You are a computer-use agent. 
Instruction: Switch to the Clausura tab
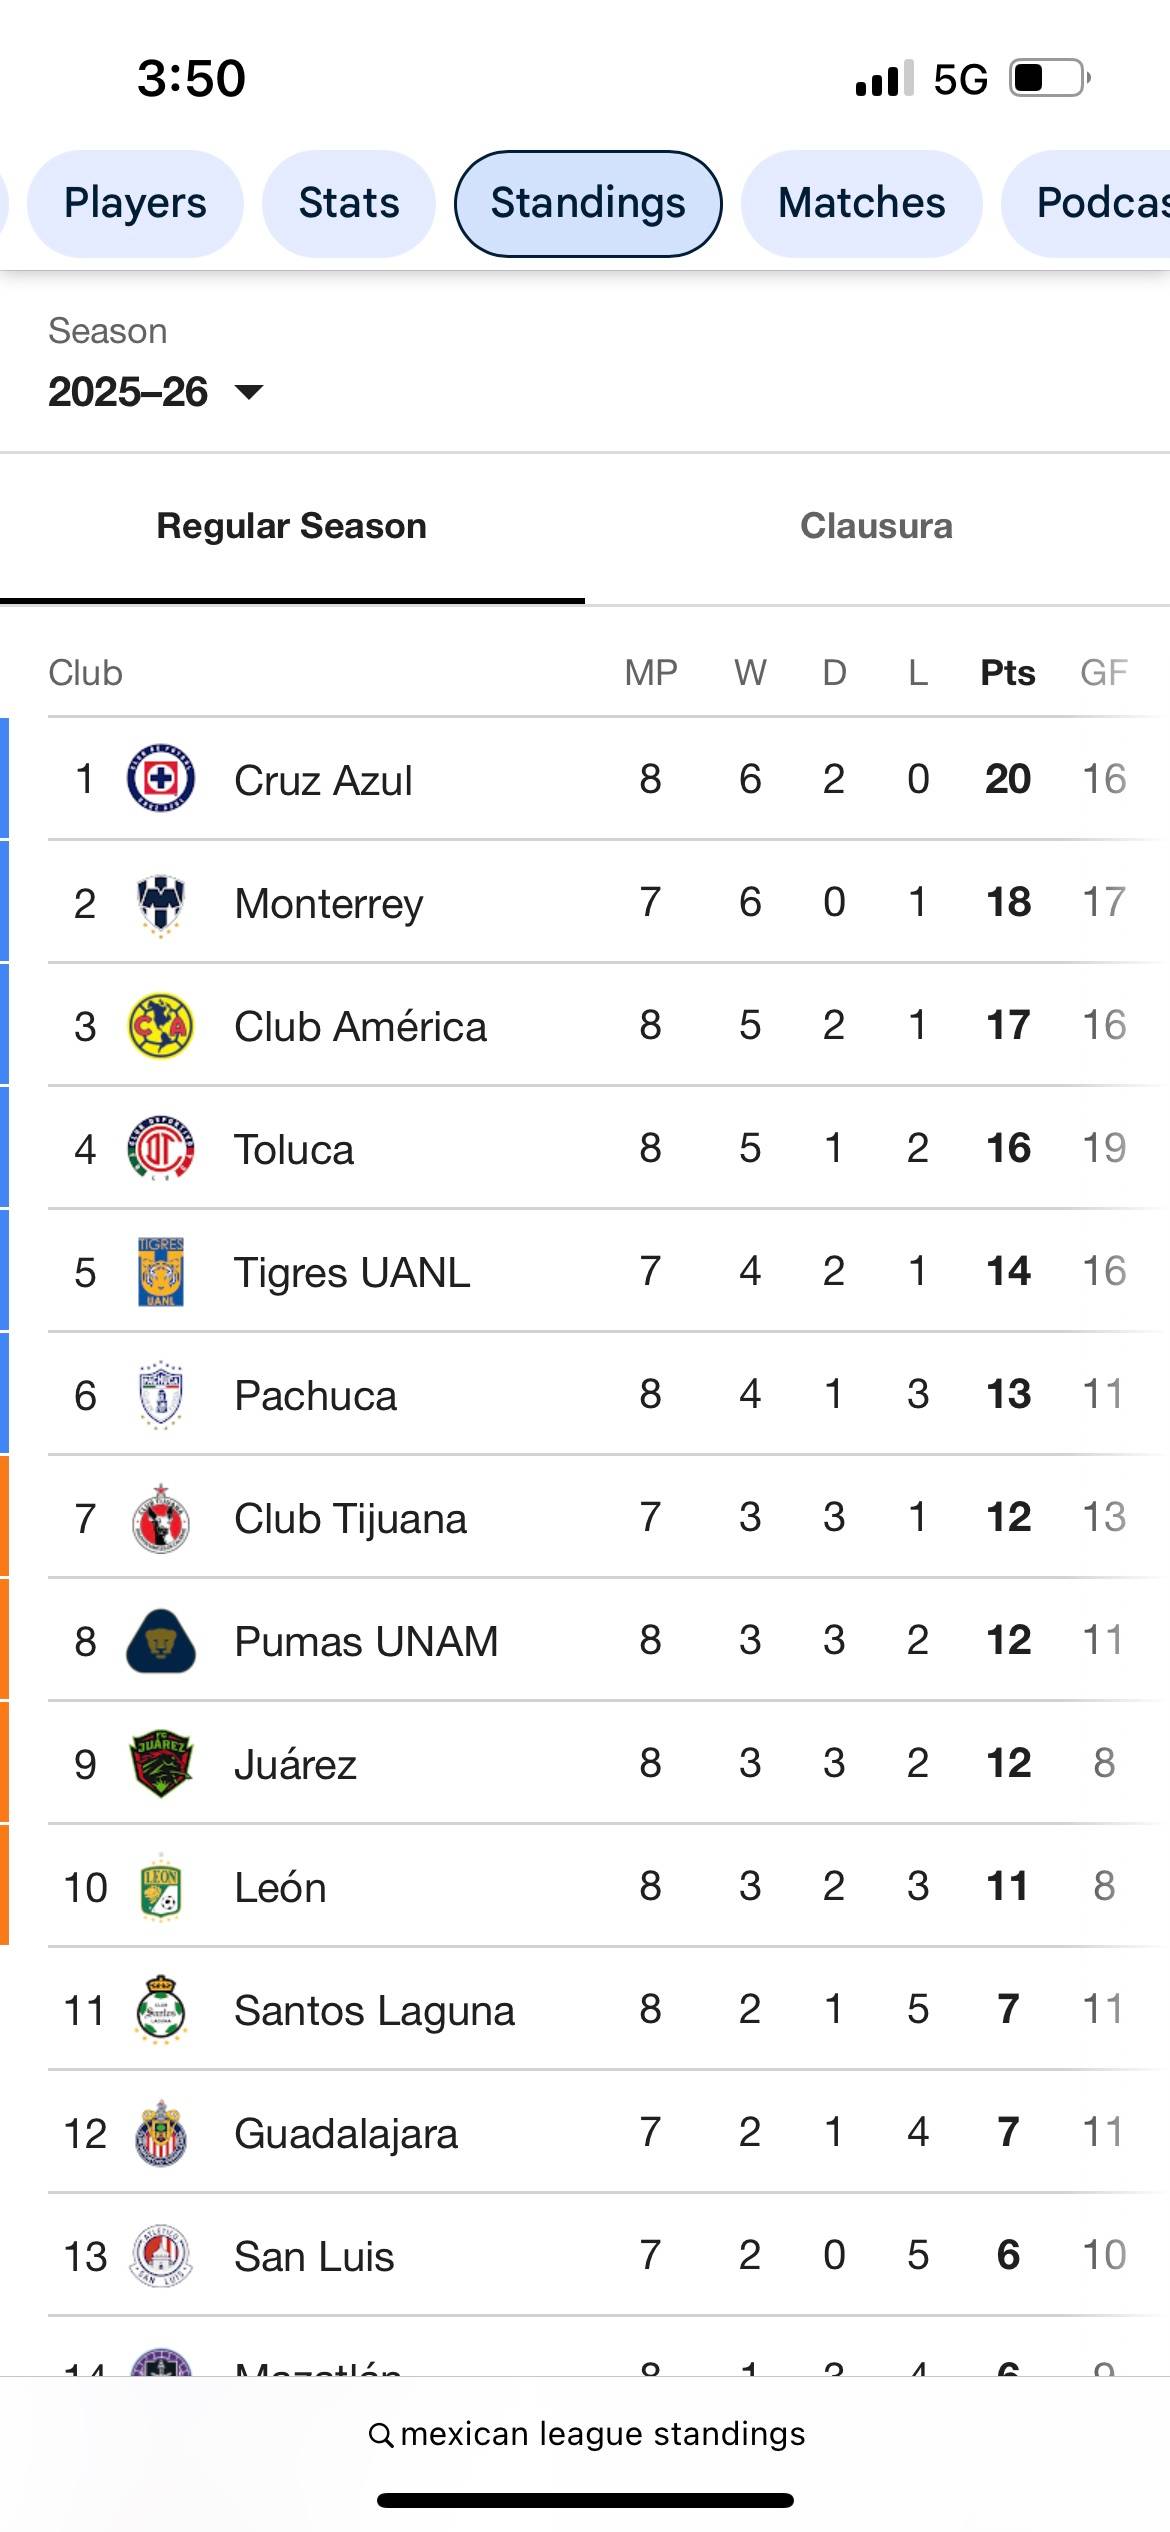(876, 526)
